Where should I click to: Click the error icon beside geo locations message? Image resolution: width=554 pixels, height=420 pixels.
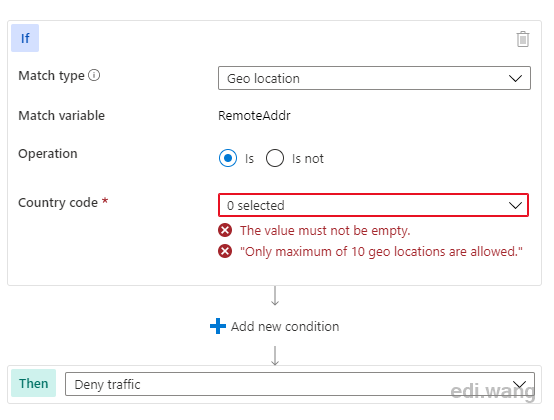(225, 252)
